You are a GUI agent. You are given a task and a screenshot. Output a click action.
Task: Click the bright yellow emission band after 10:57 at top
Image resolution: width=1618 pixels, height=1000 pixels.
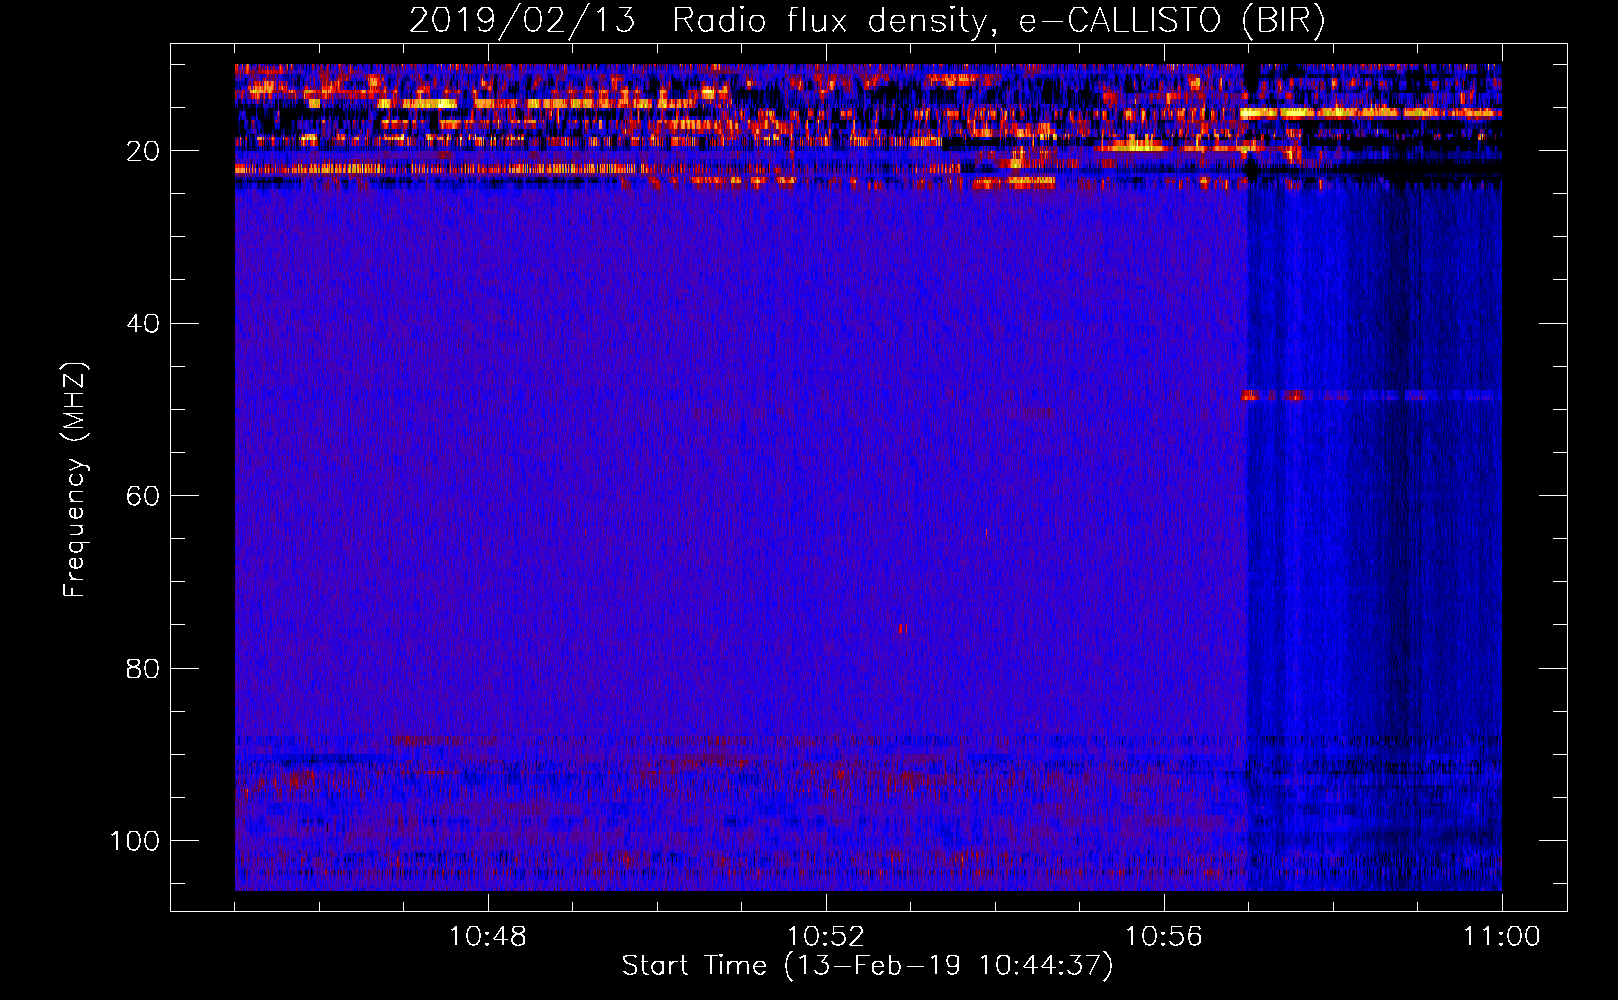pos(1370,113)
